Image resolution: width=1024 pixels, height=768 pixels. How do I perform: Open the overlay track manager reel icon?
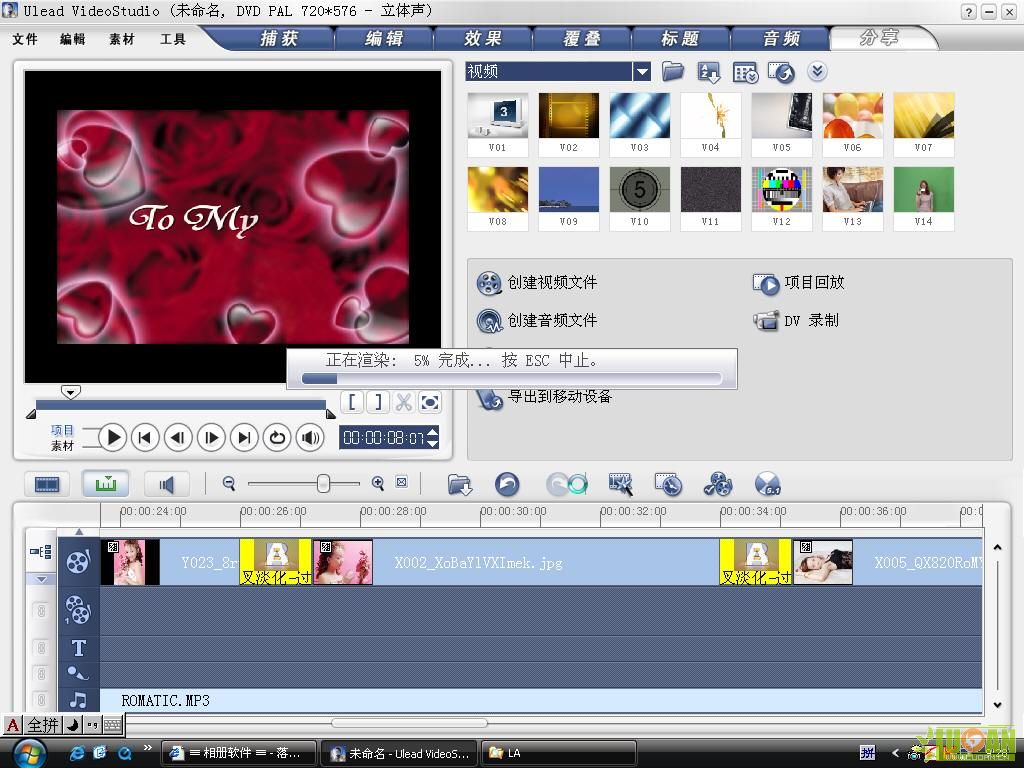click(718, 485)
